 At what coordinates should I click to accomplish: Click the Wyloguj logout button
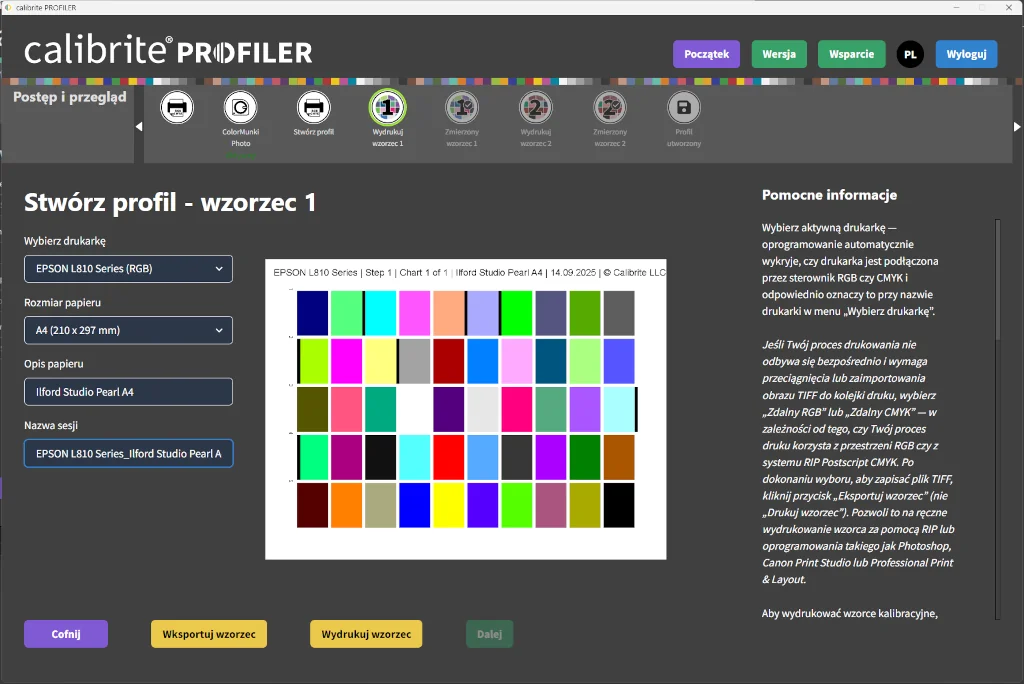[966, 54]
